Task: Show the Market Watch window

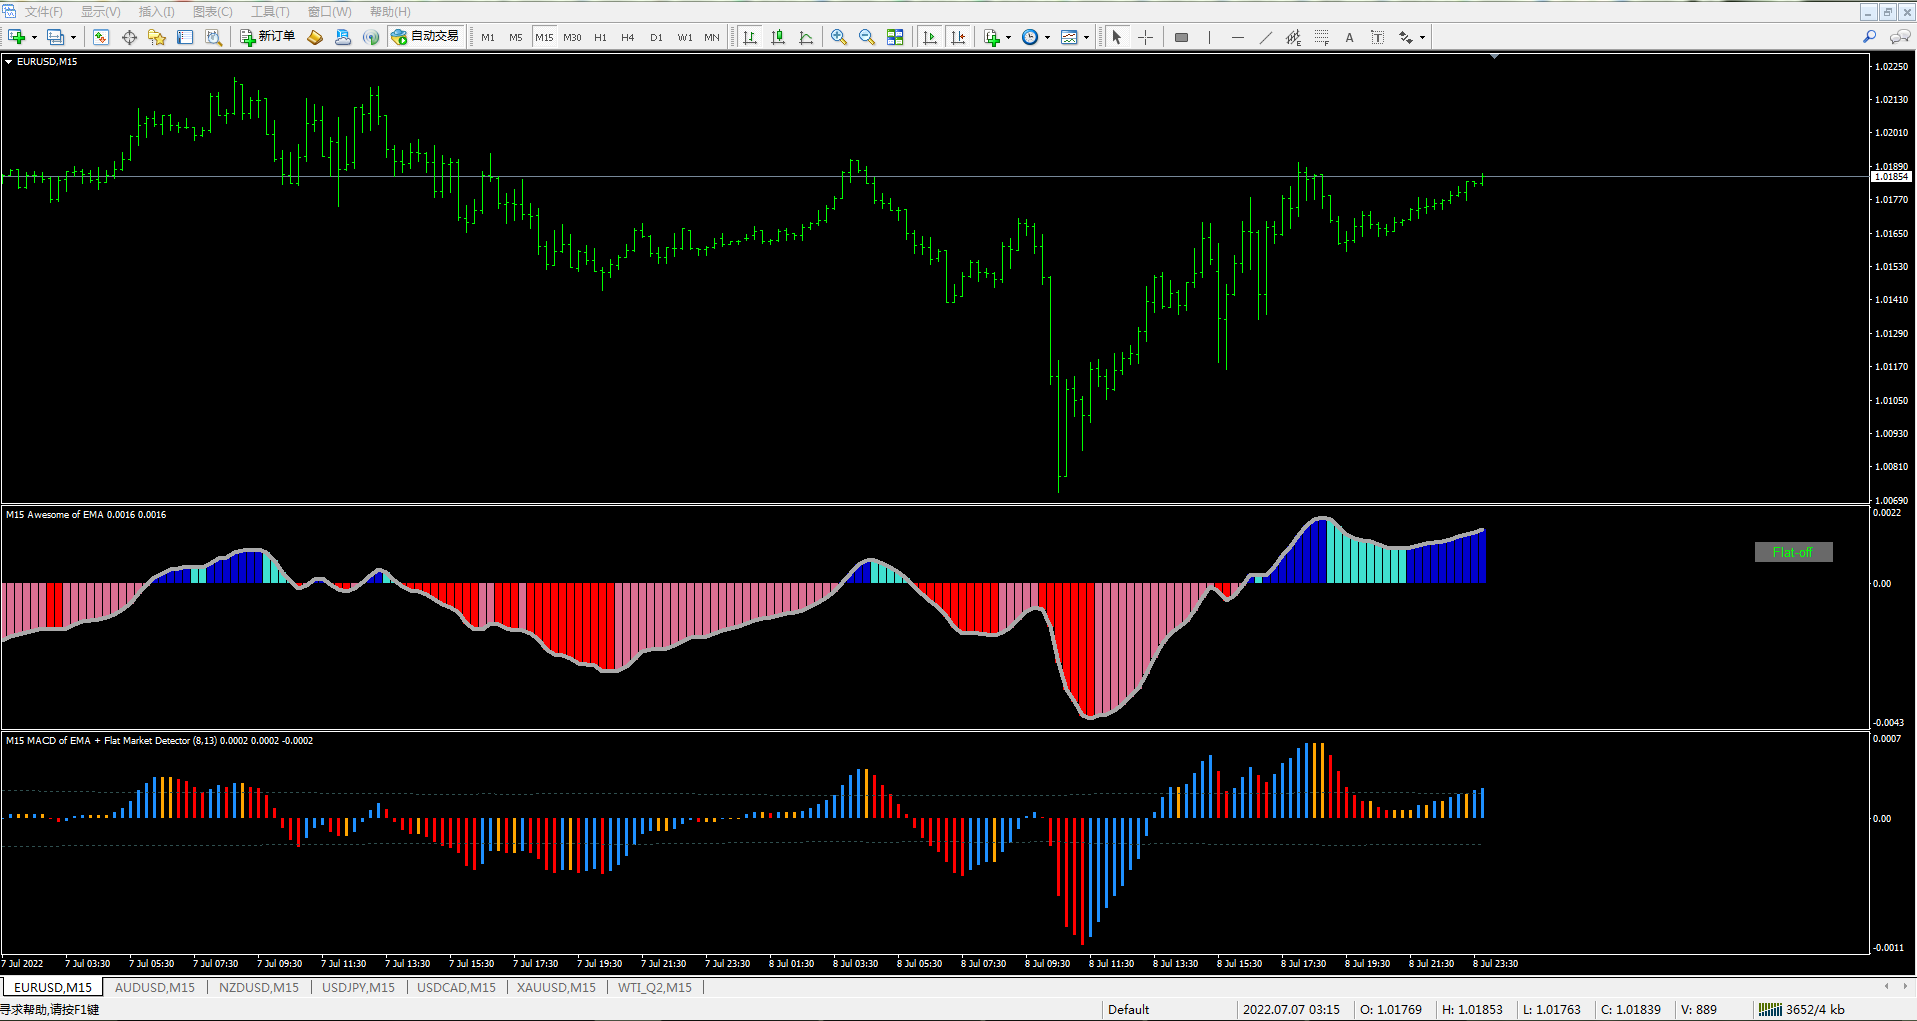Action: (101, 37)
